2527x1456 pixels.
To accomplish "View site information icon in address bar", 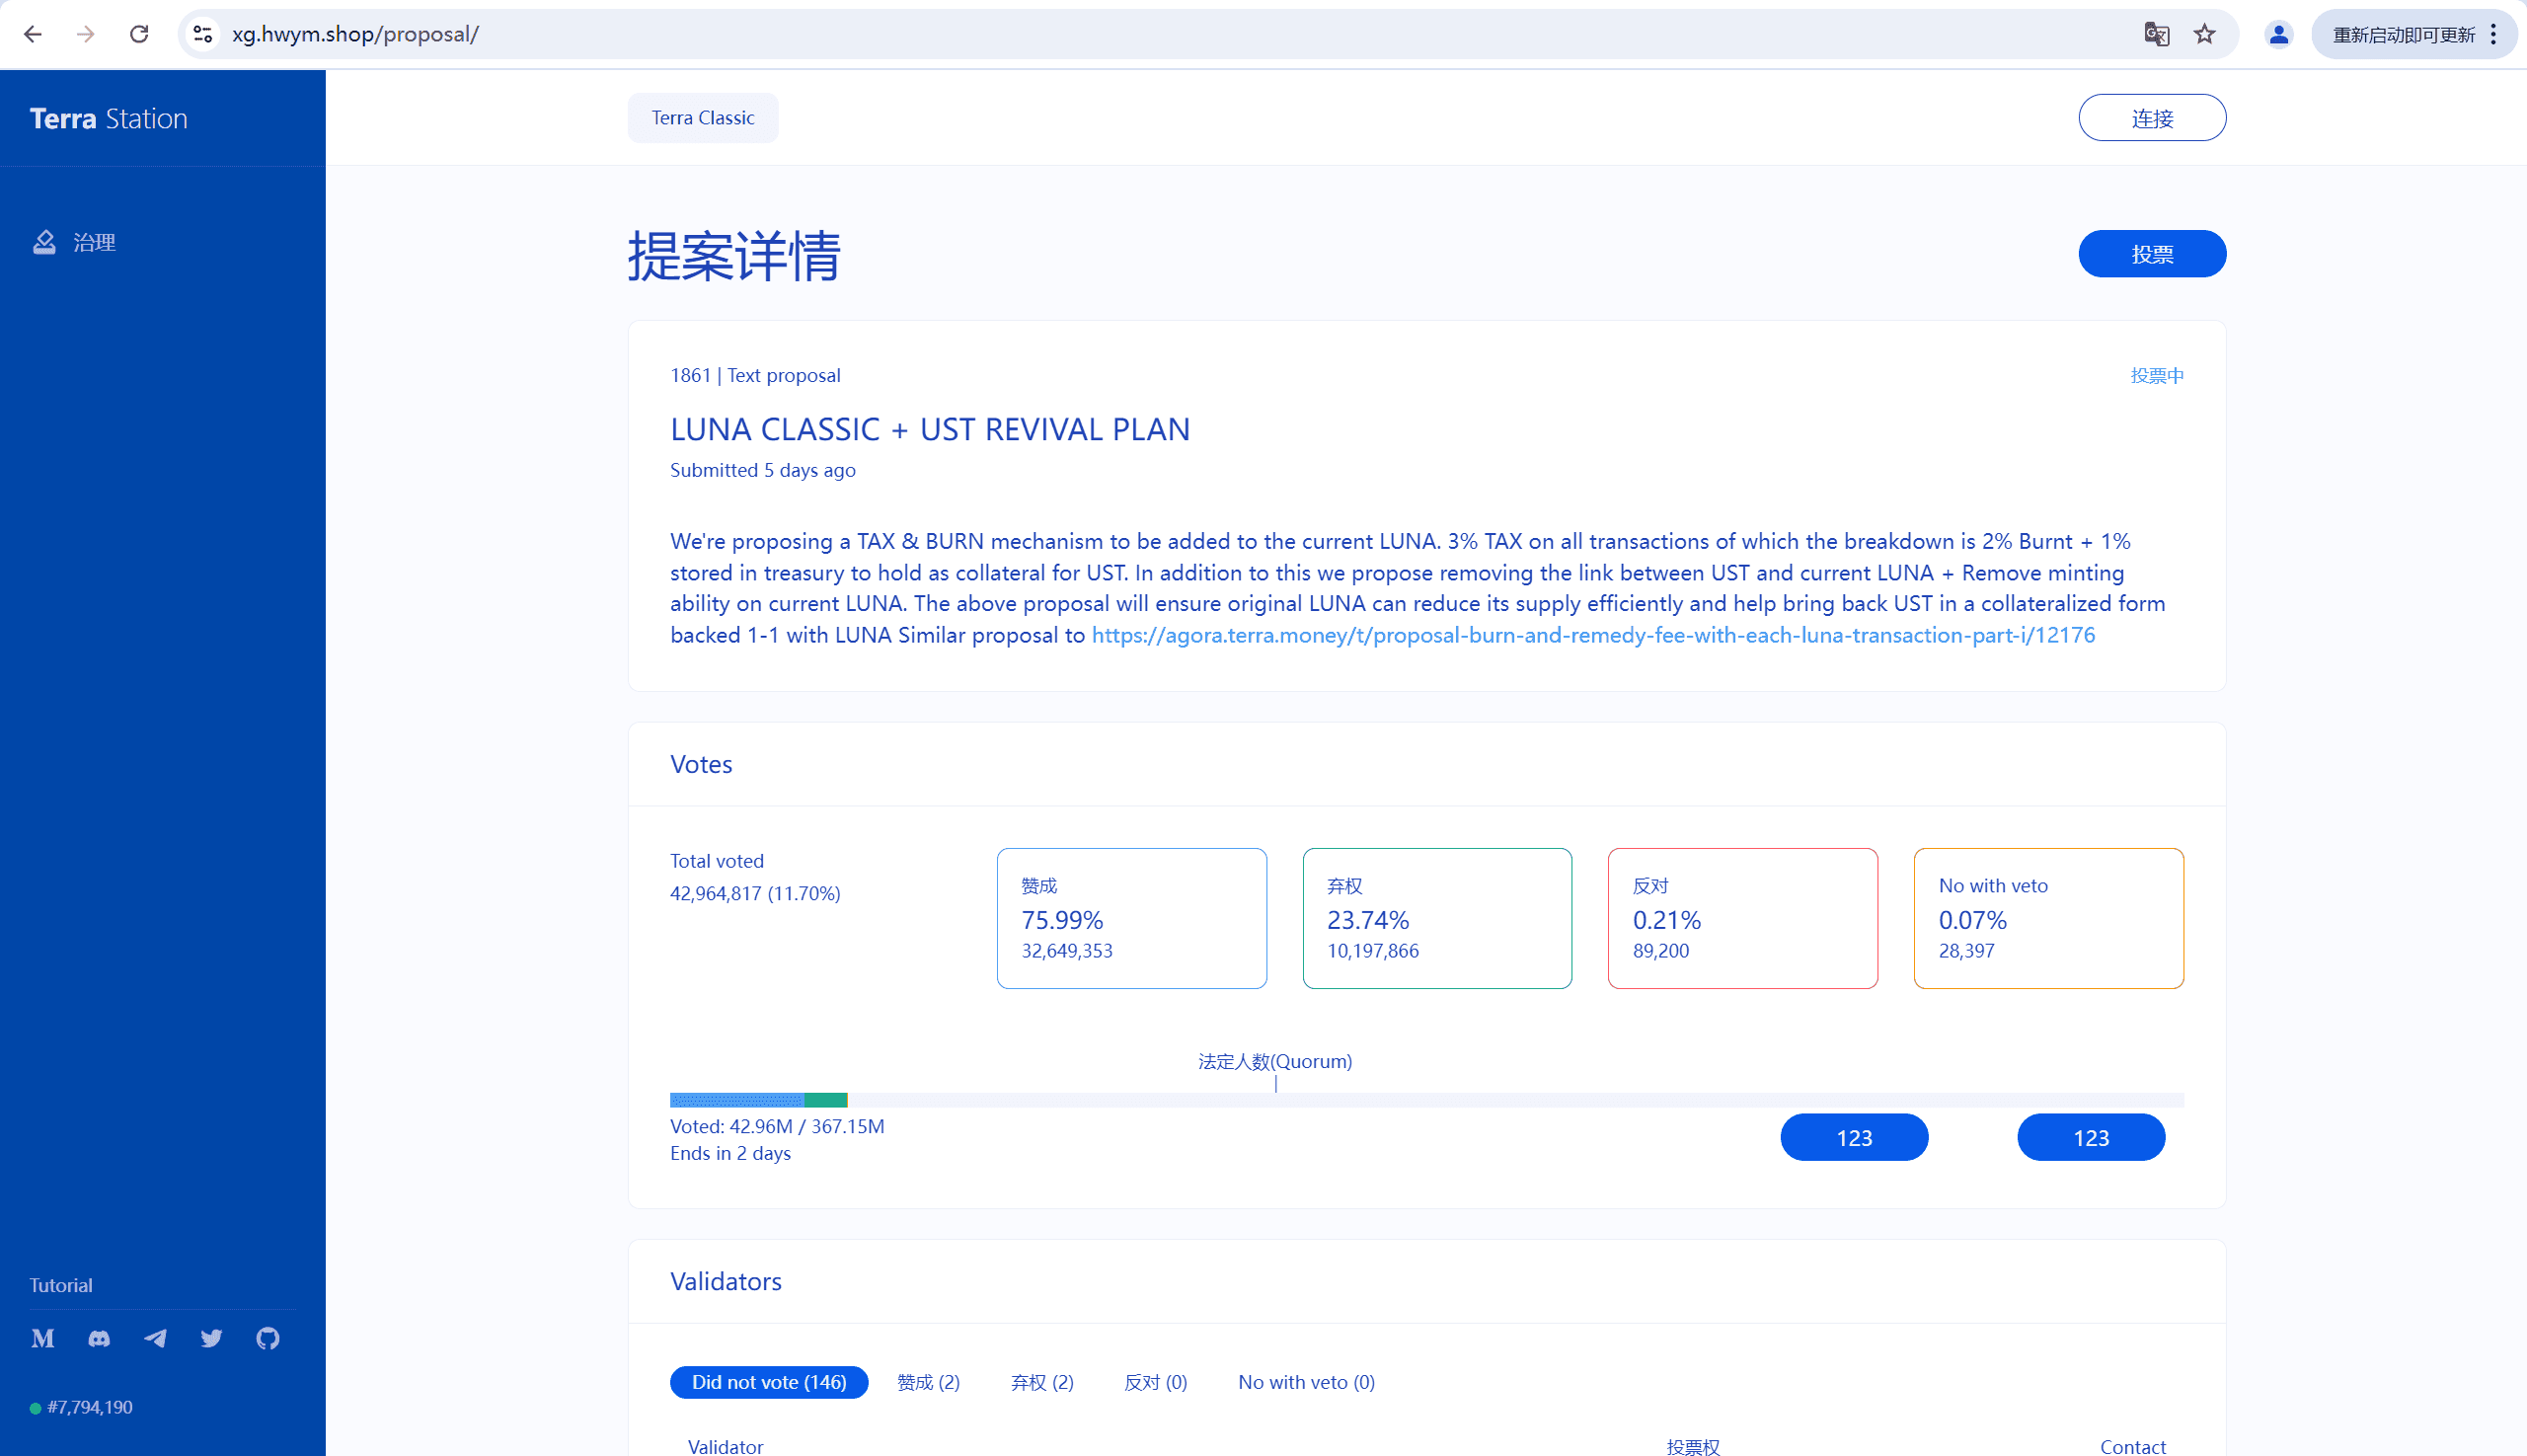I will click(203, 34).
